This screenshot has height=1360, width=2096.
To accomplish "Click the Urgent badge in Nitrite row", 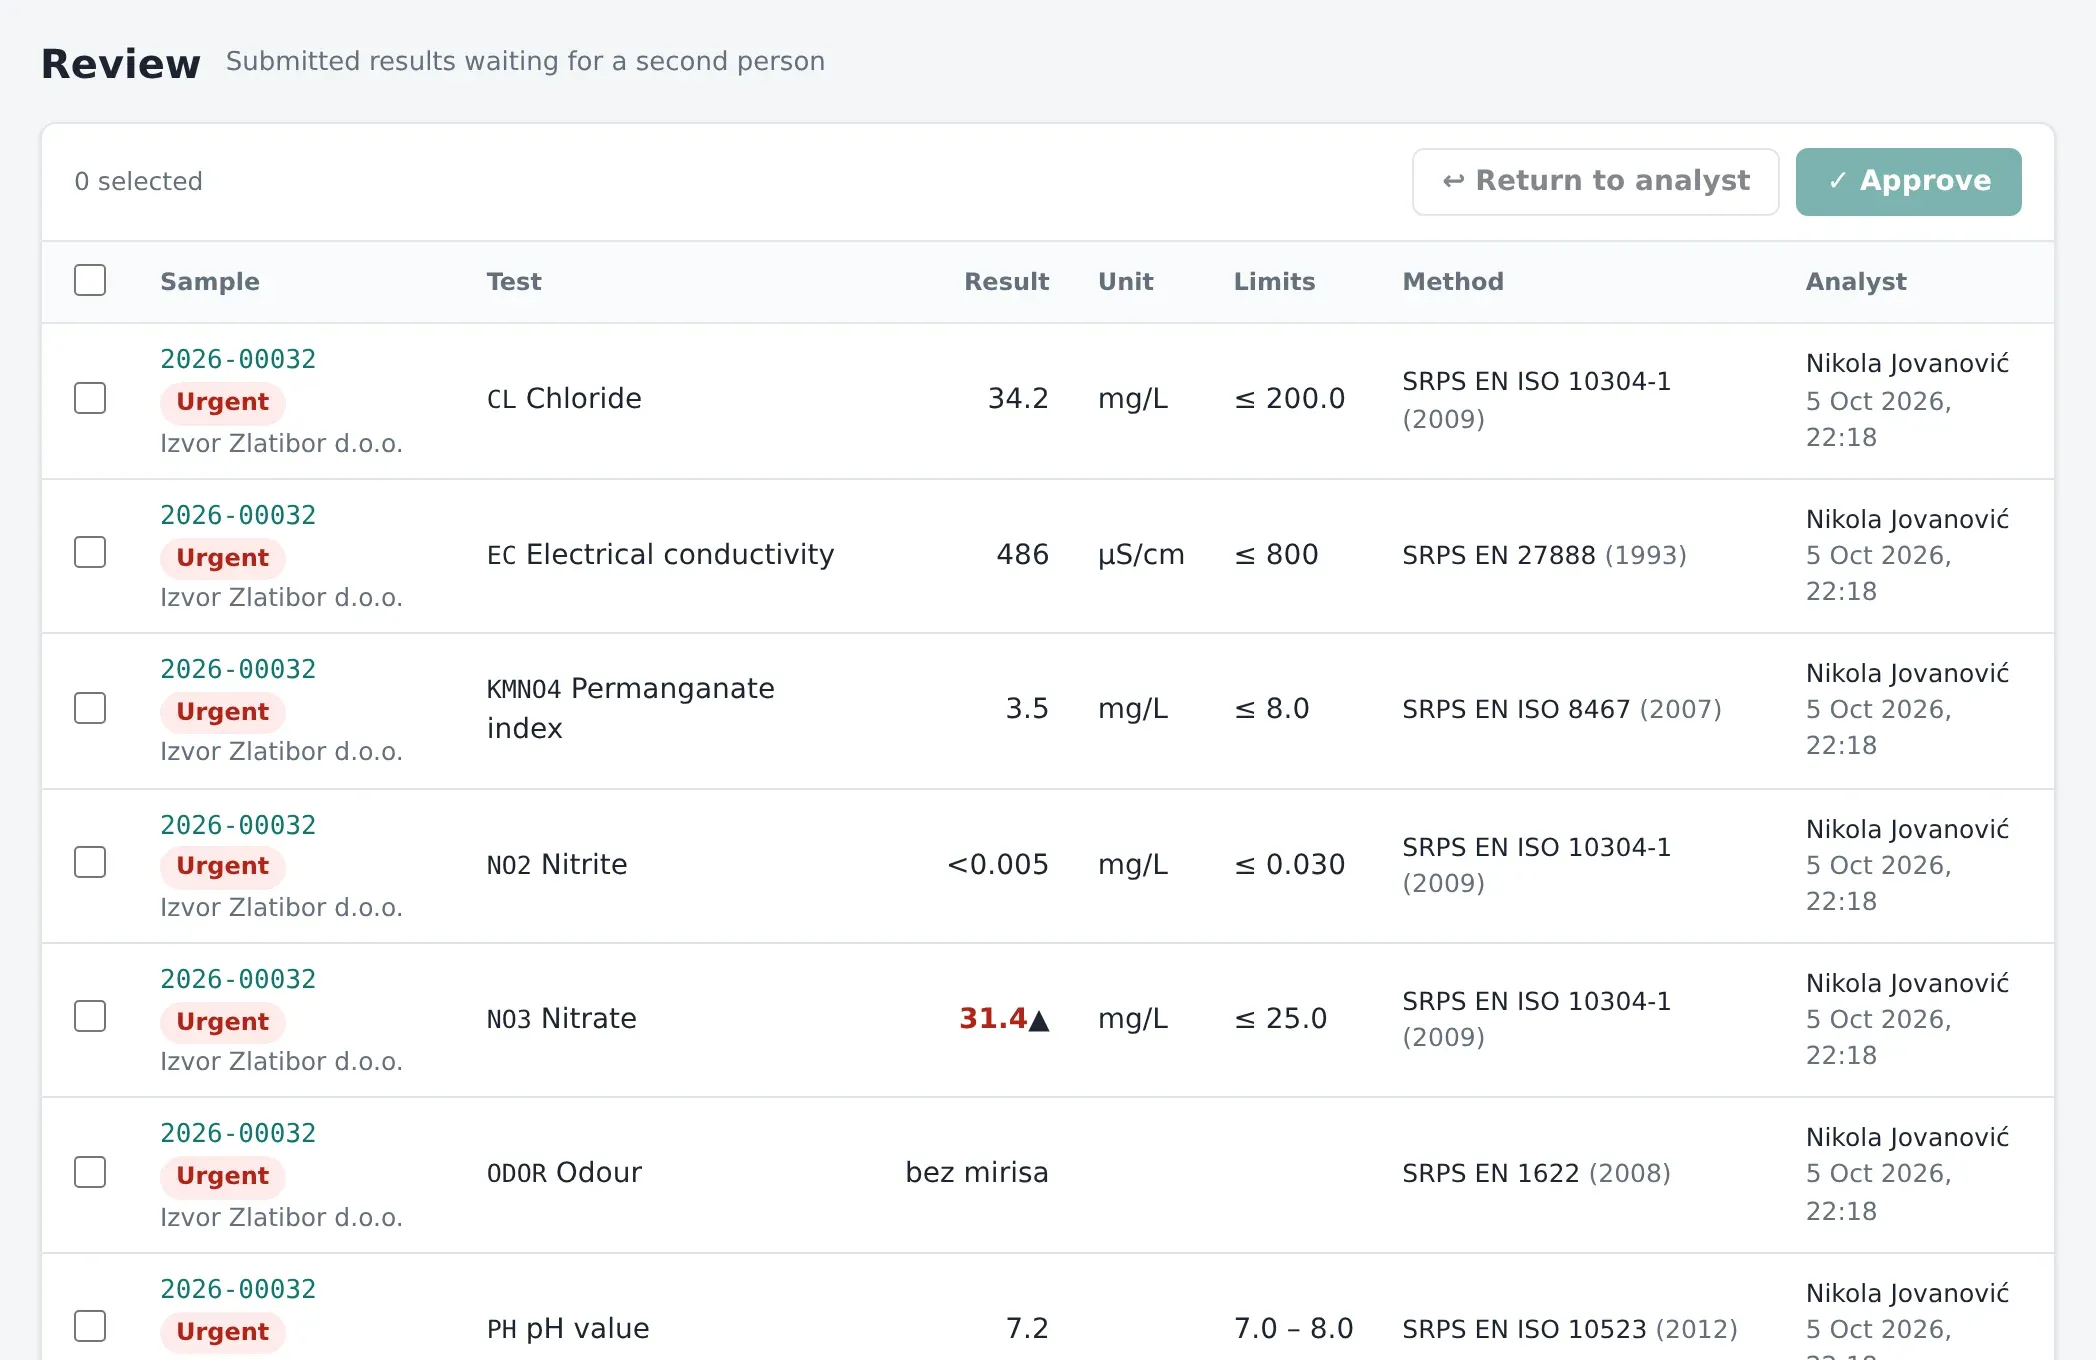I will click(x=222, y=866).
